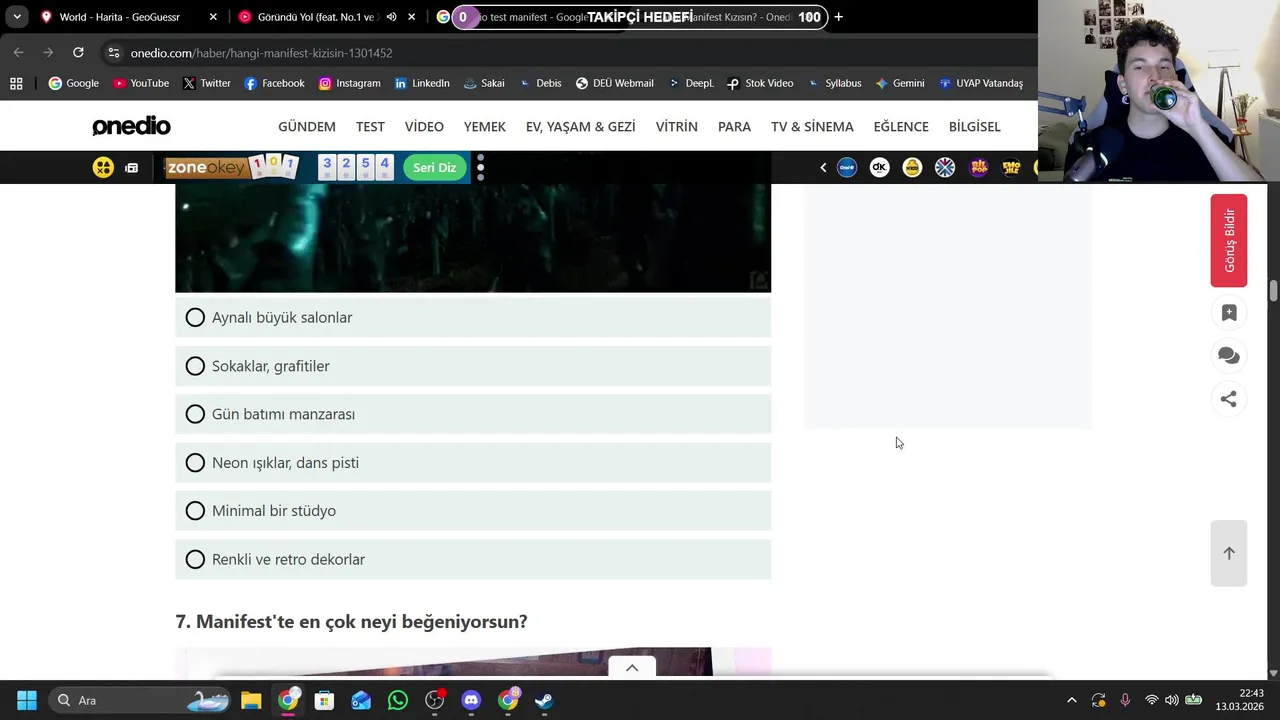Screen dimensions: 1280x720
Task: Click the yellow games icon in the game bar
Action: (103, 167)
